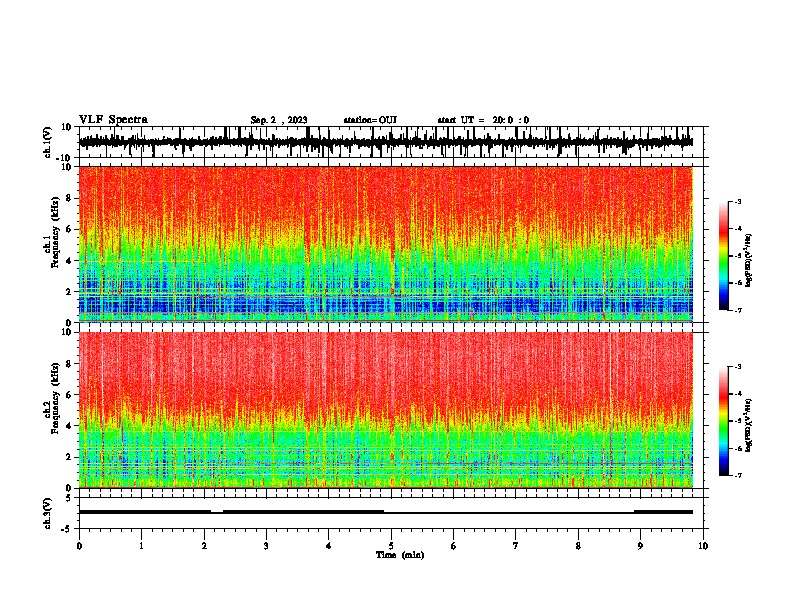Click the "VLF Spectra" plot title
Image resolution: width=792 pixels, height=612 pixels.
tap(113, 120)
